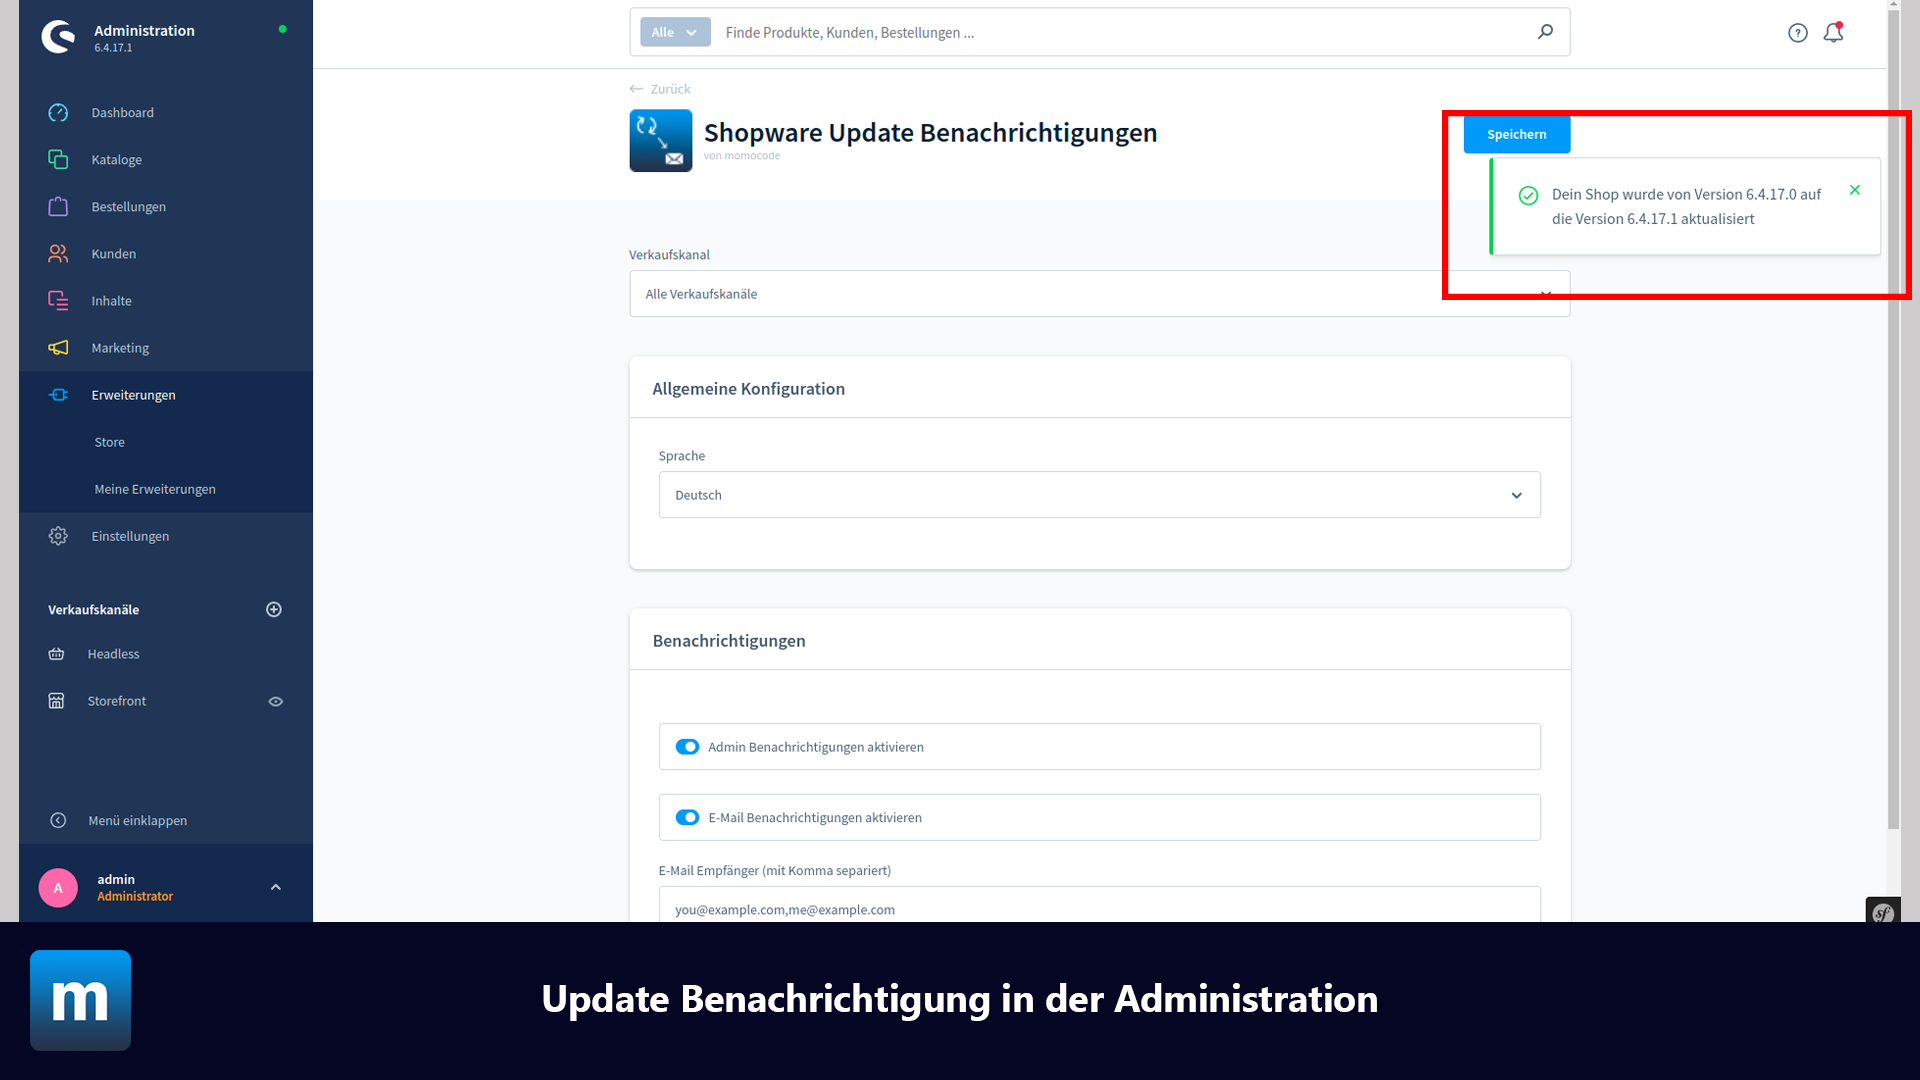Toggle E-Mail Benachrichtigungen aktivieren switch

687,816
